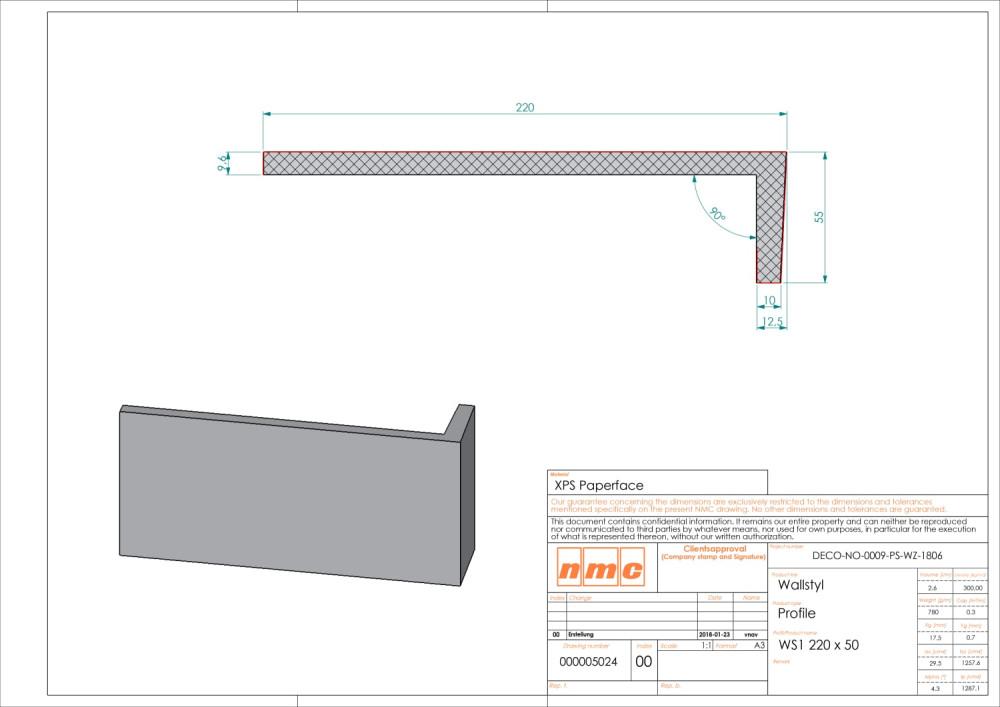Image resolution: width=1000 pixels, height=707 pixels.
Task: Select the 10 width dimension label
Action: 768,301
